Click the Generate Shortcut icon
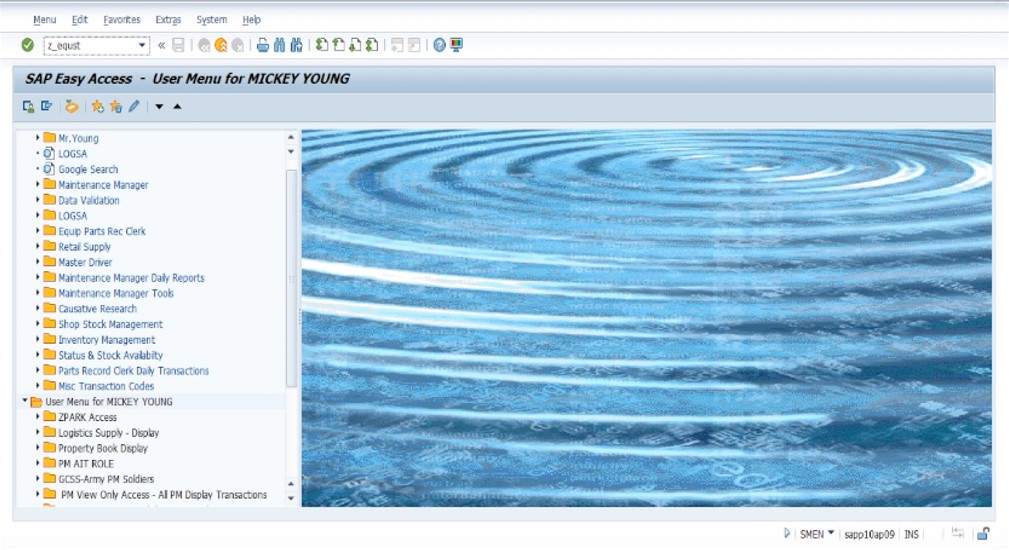Image resolution: width=1009 pixels, height=550 pixels. coord(414,45)
